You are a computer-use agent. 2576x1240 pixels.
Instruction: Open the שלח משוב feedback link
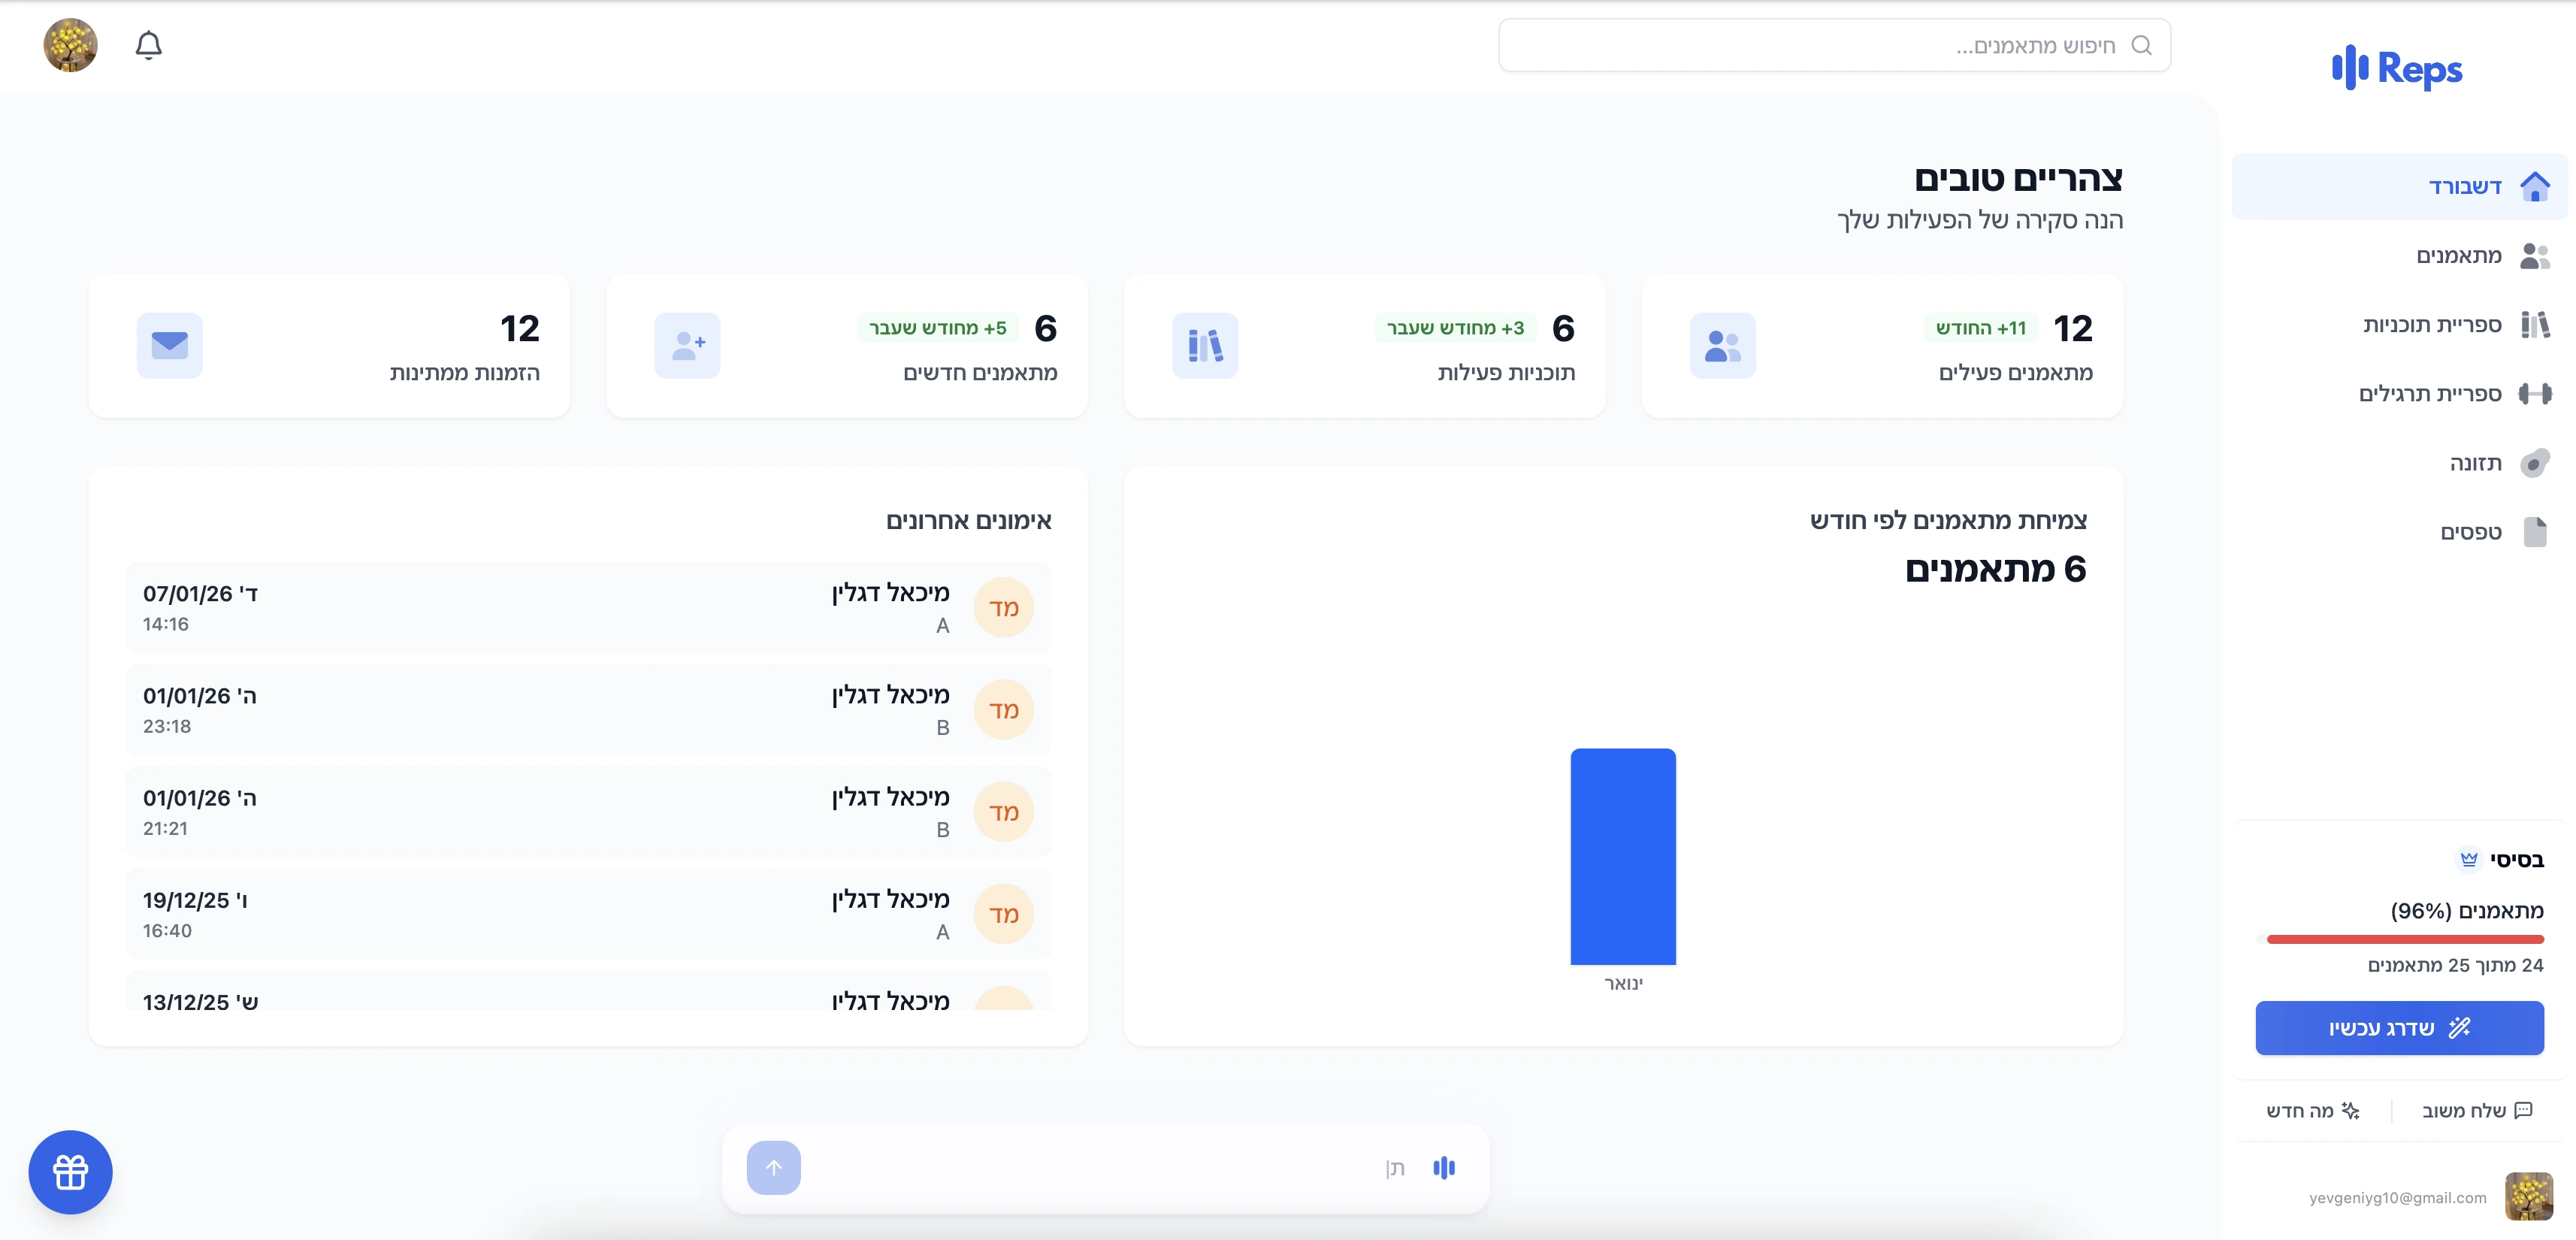[2477, 1110]
